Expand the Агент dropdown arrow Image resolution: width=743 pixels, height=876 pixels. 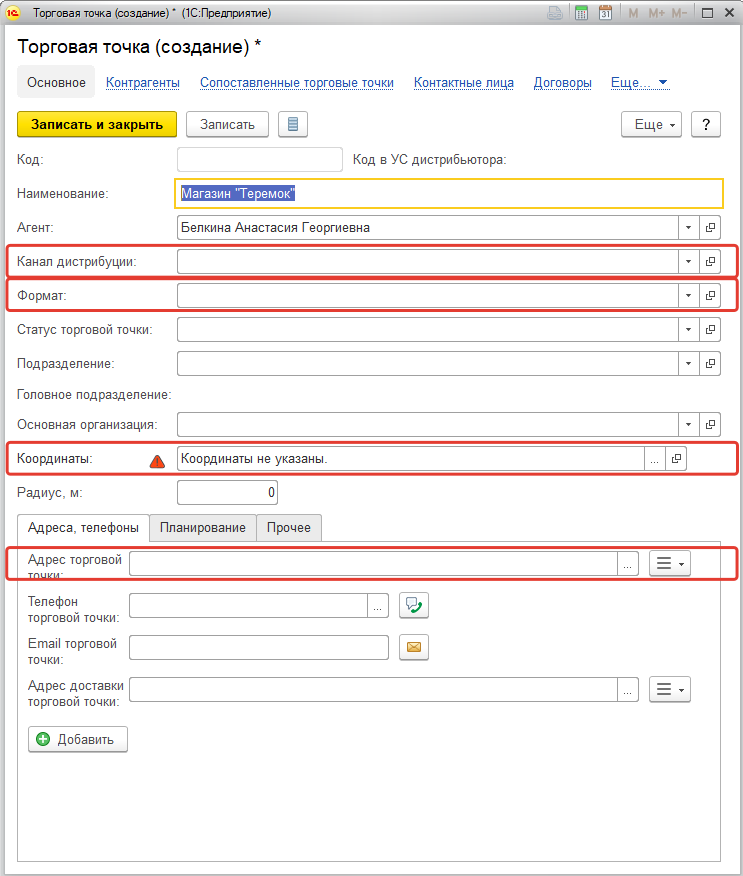(689, 227)
